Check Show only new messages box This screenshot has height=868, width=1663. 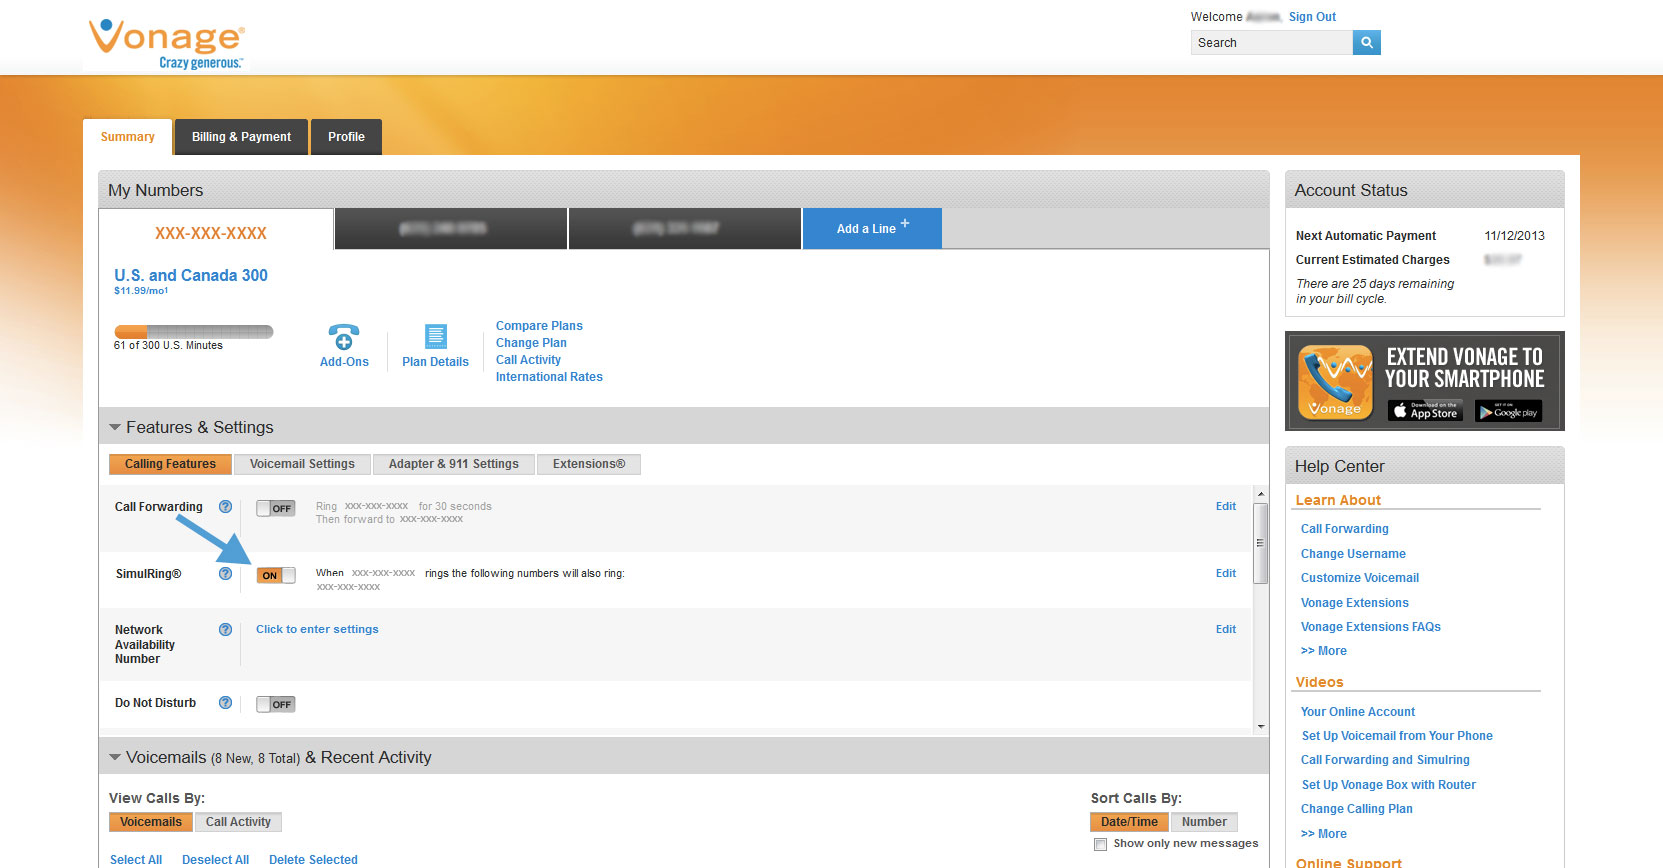click(x=1100, y=844)
